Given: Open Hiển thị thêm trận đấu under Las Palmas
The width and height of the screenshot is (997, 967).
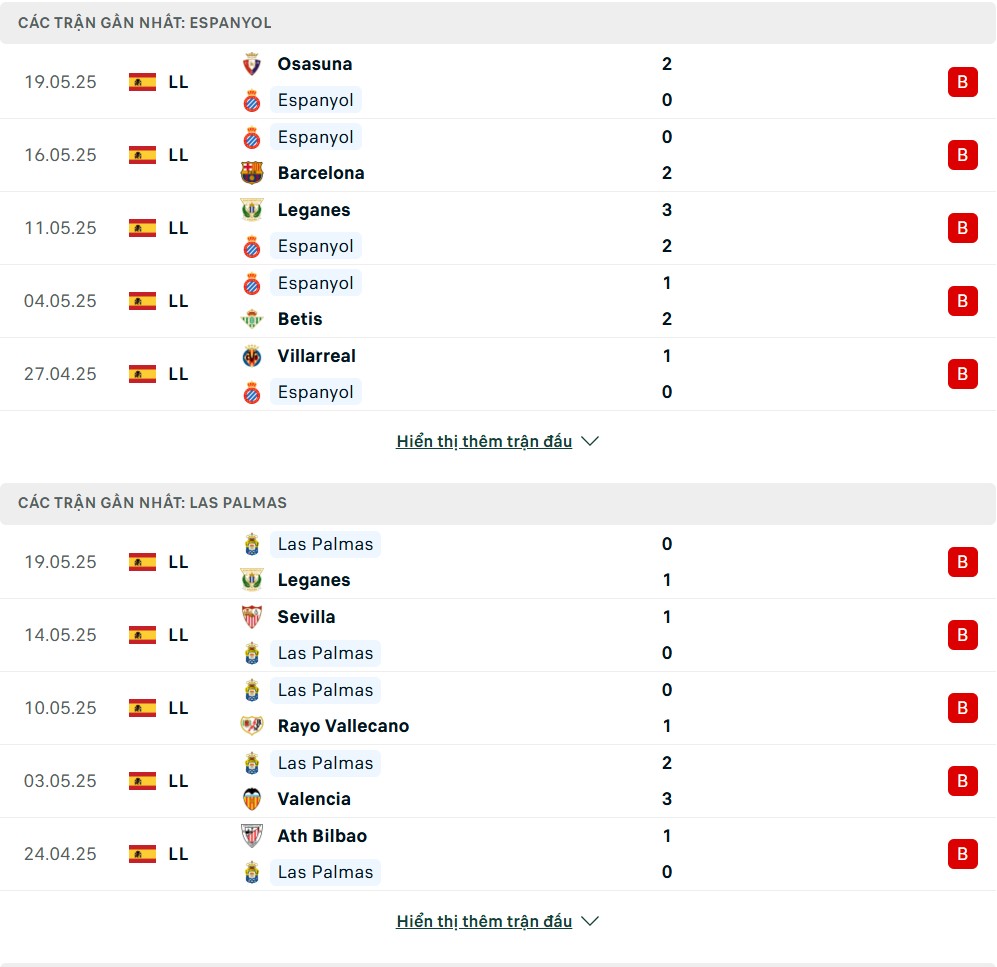Looking at the screenshot, I should coord(484,921).
